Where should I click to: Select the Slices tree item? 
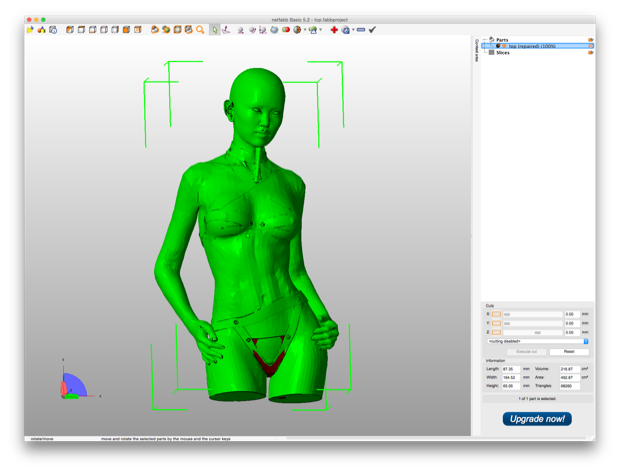tap(503, 53)
